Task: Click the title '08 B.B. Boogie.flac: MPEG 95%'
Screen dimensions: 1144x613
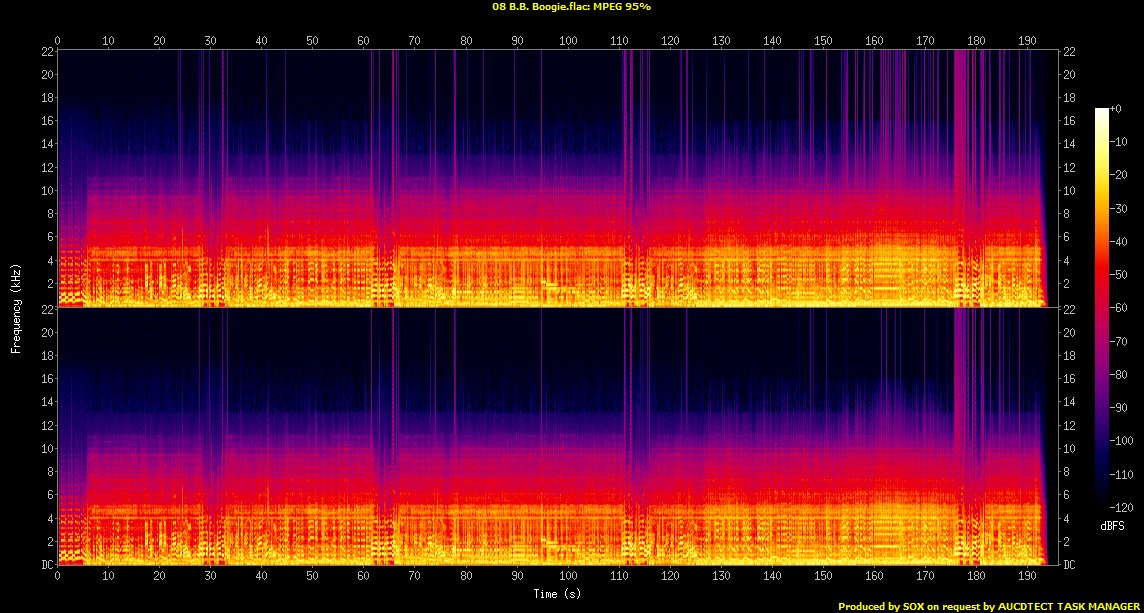Action: (572, 7)
